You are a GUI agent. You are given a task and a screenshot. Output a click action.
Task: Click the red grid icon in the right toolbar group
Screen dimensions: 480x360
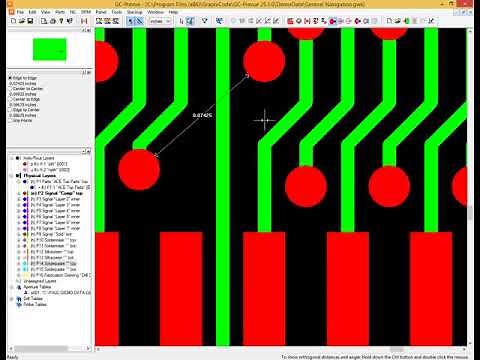pos(290,21)
